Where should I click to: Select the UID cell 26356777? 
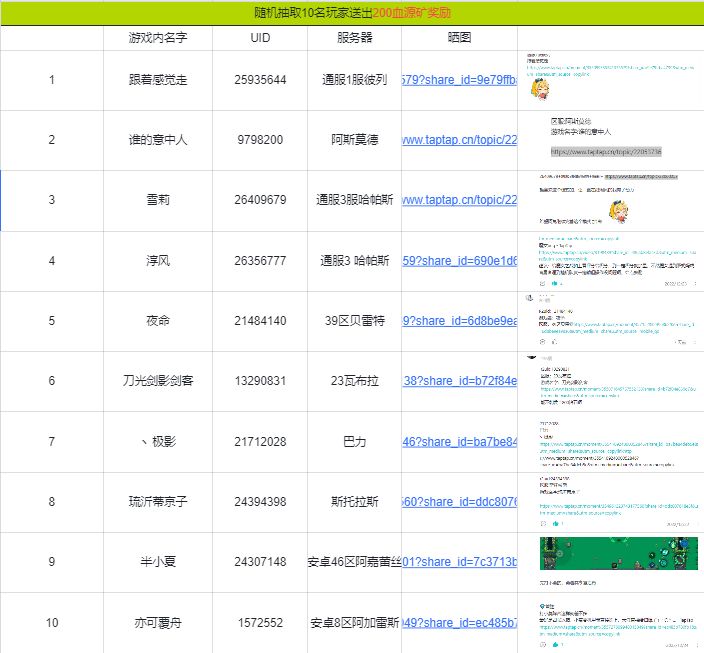click(x=260, y=261)
